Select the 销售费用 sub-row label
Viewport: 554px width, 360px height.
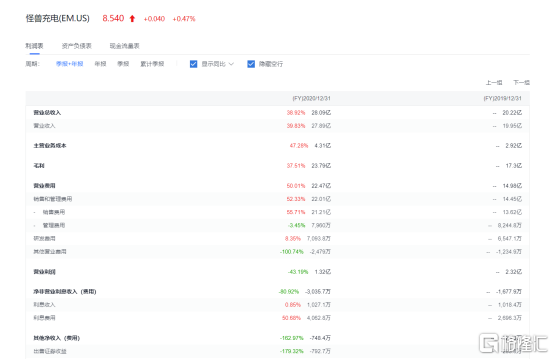click(x=54, y=212)
